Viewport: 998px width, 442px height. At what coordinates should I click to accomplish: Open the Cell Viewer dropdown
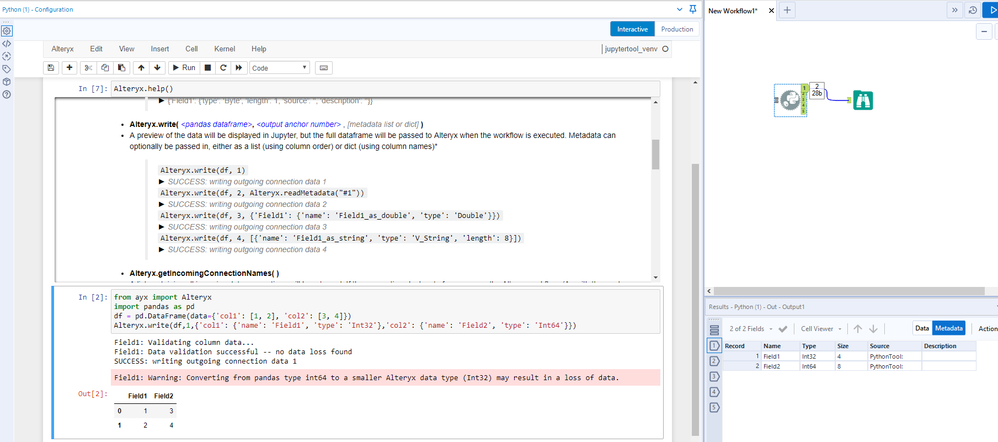point(822,329)
